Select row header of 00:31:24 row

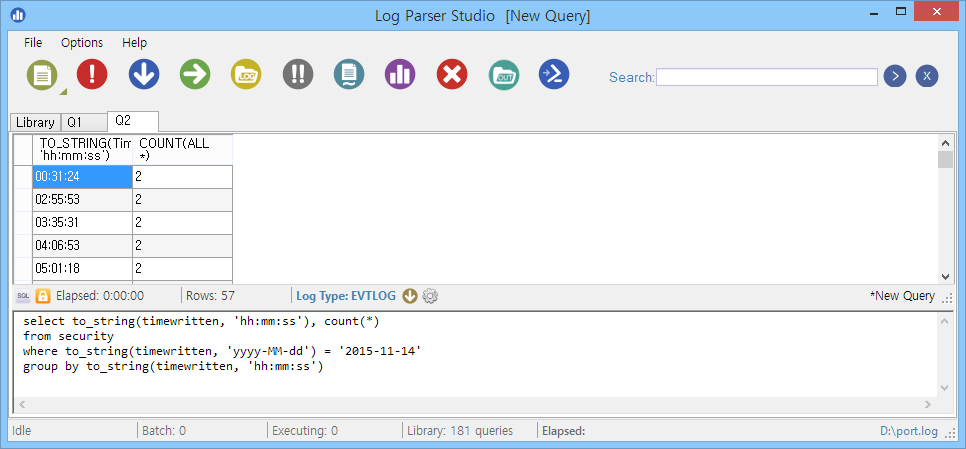(x=23, y=177)
